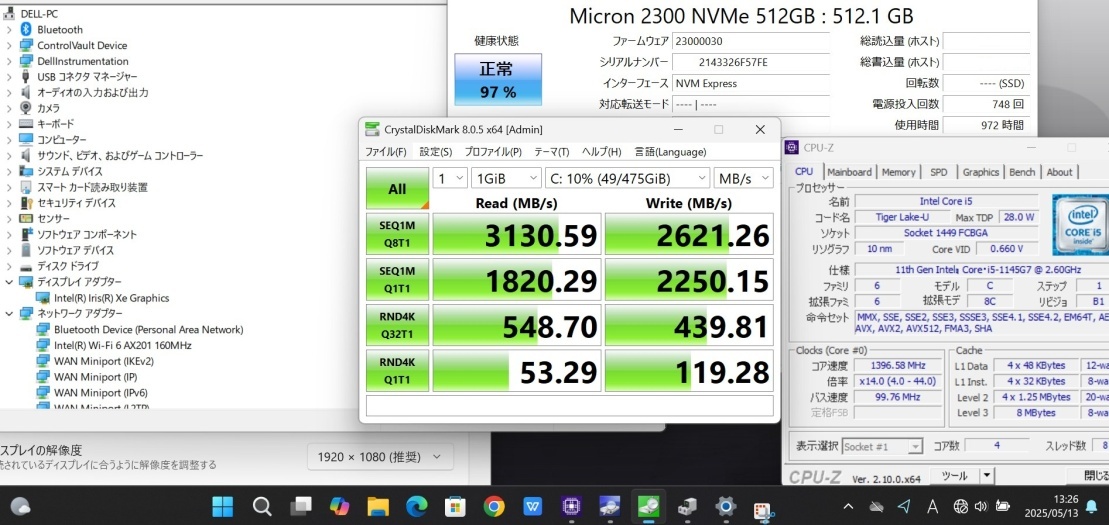Click the CrystalDiskMark empty status field
Screen dimensions: 1109x525
pos(570,405)
